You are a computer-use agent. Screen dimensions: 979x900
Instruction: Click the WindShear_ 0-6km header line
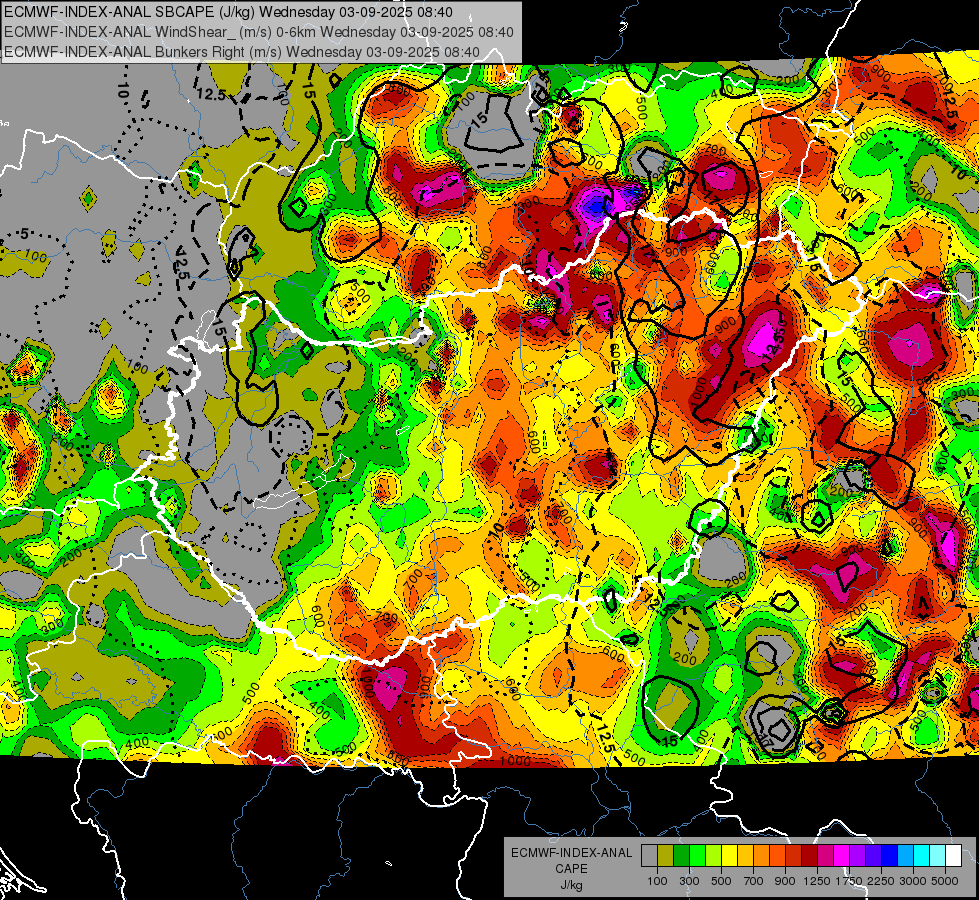coord(259,32)
